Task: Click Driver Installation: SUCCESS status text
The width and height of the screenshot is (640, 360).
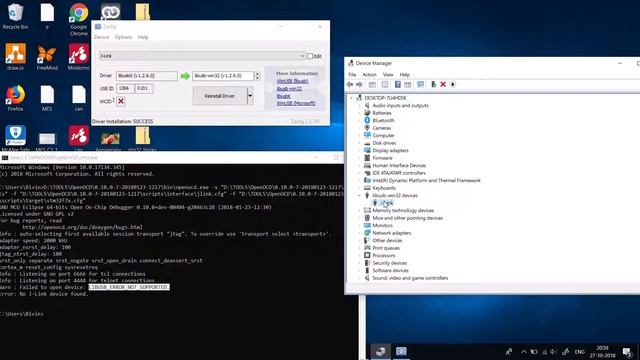Action: (x=123, y=122)
